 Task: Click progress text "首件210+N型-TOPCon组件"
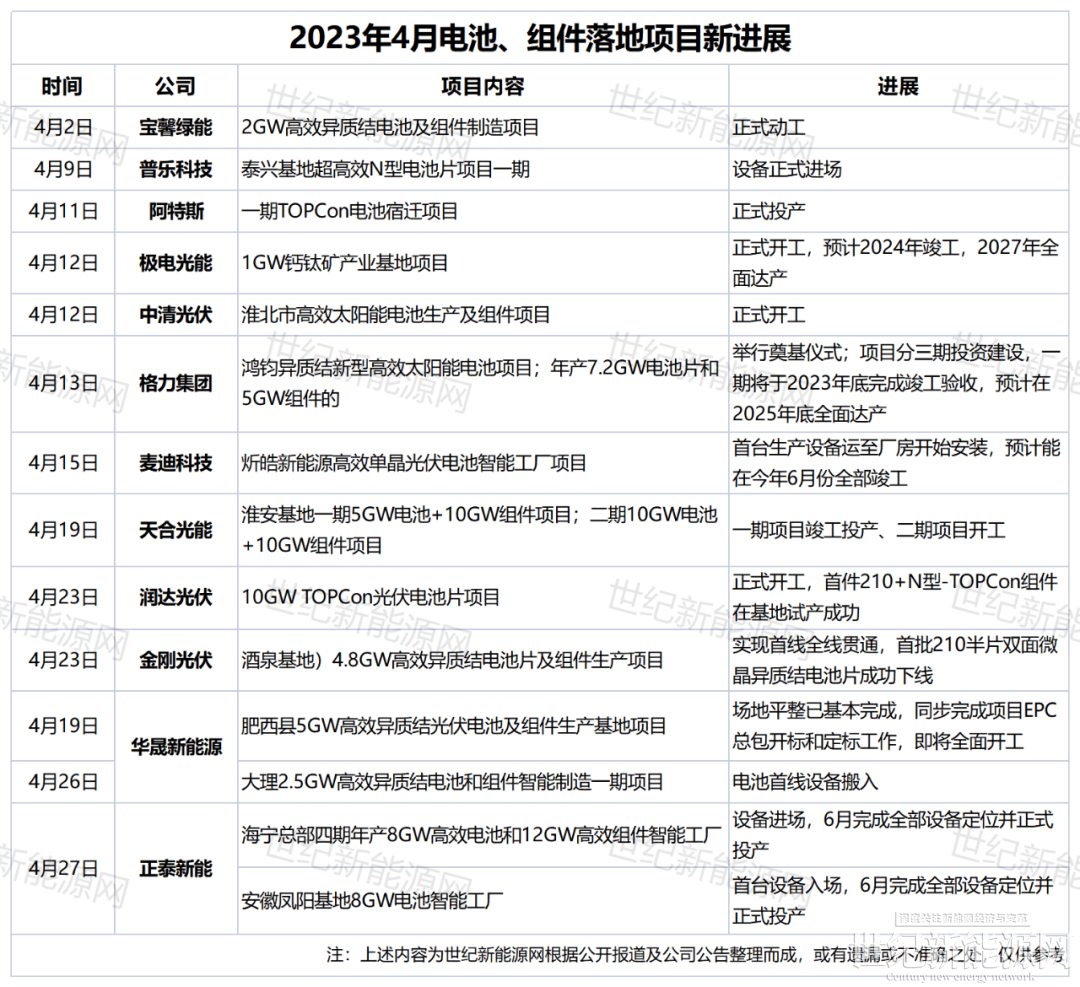pos(941,582)
